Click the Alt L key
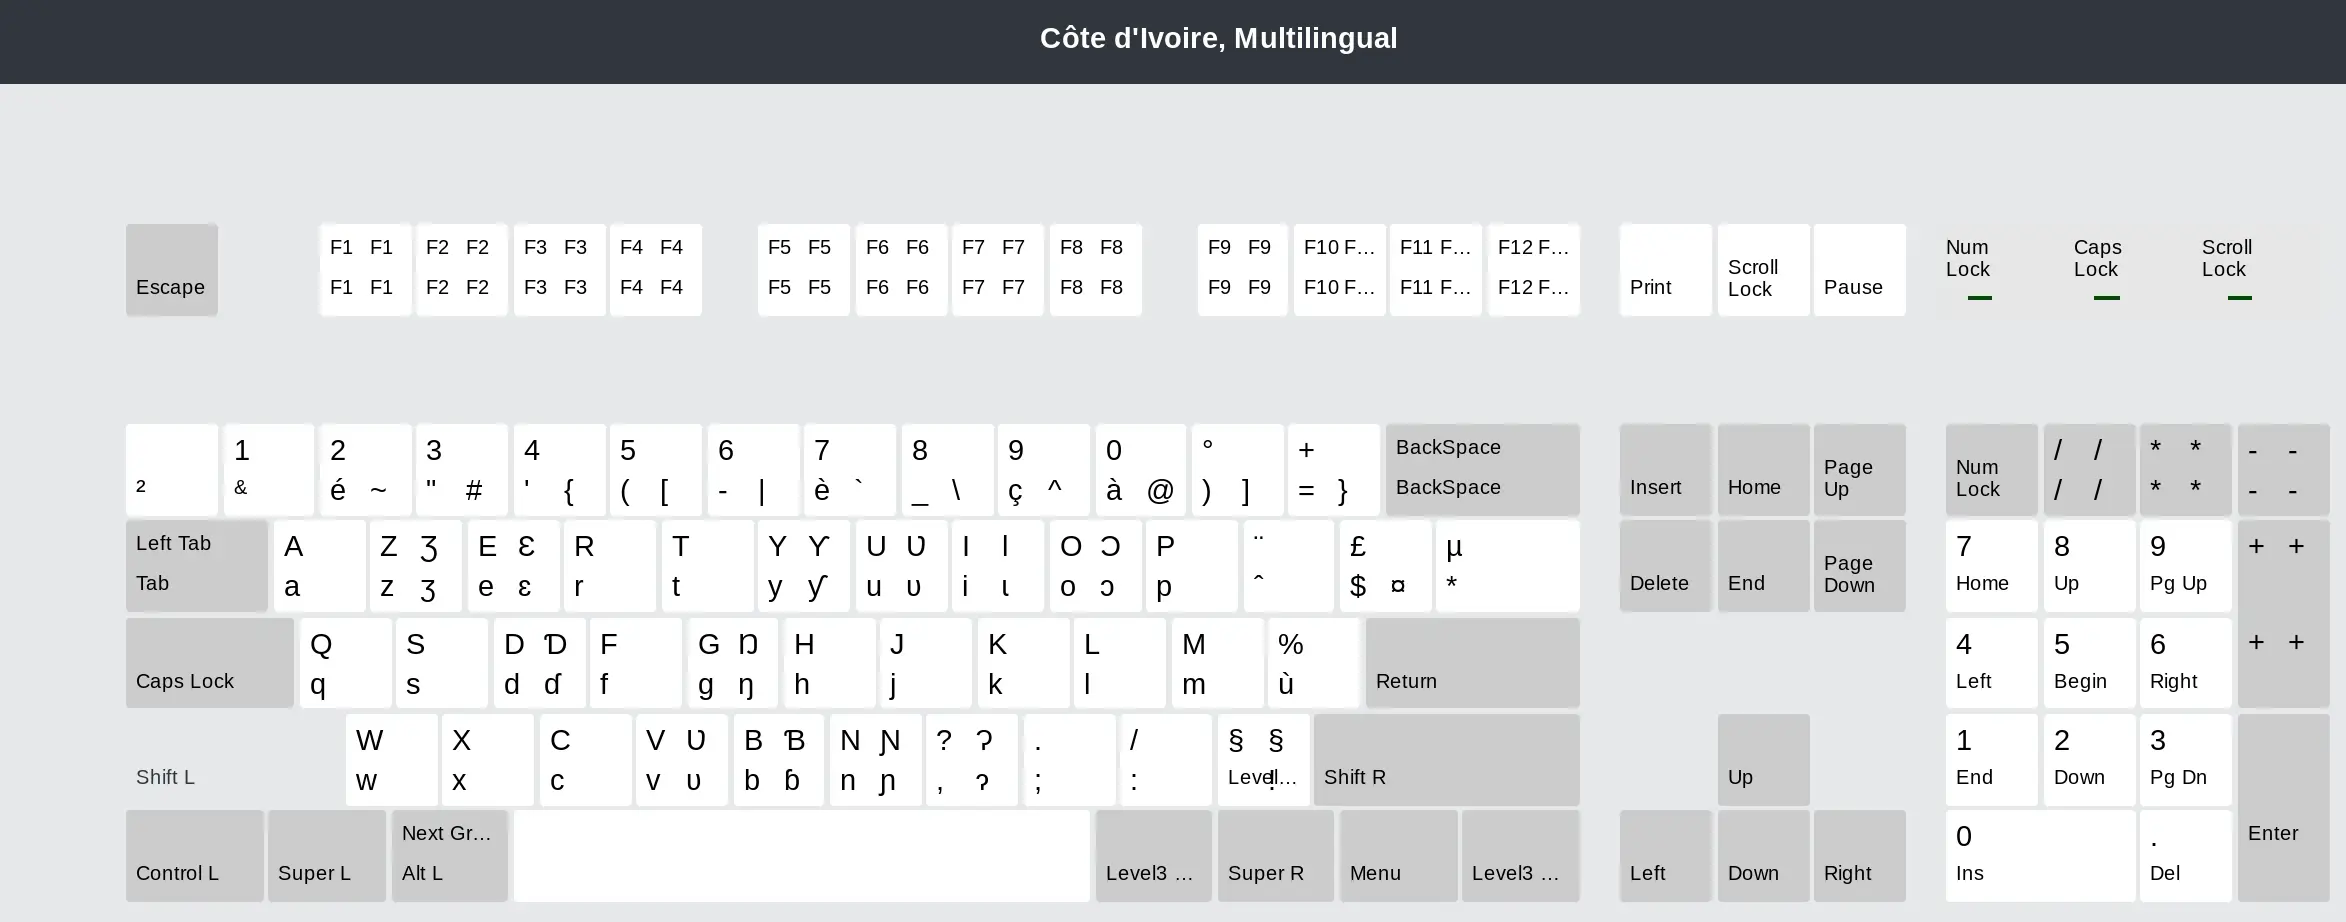2346x922 pixels. click(450, 856)
